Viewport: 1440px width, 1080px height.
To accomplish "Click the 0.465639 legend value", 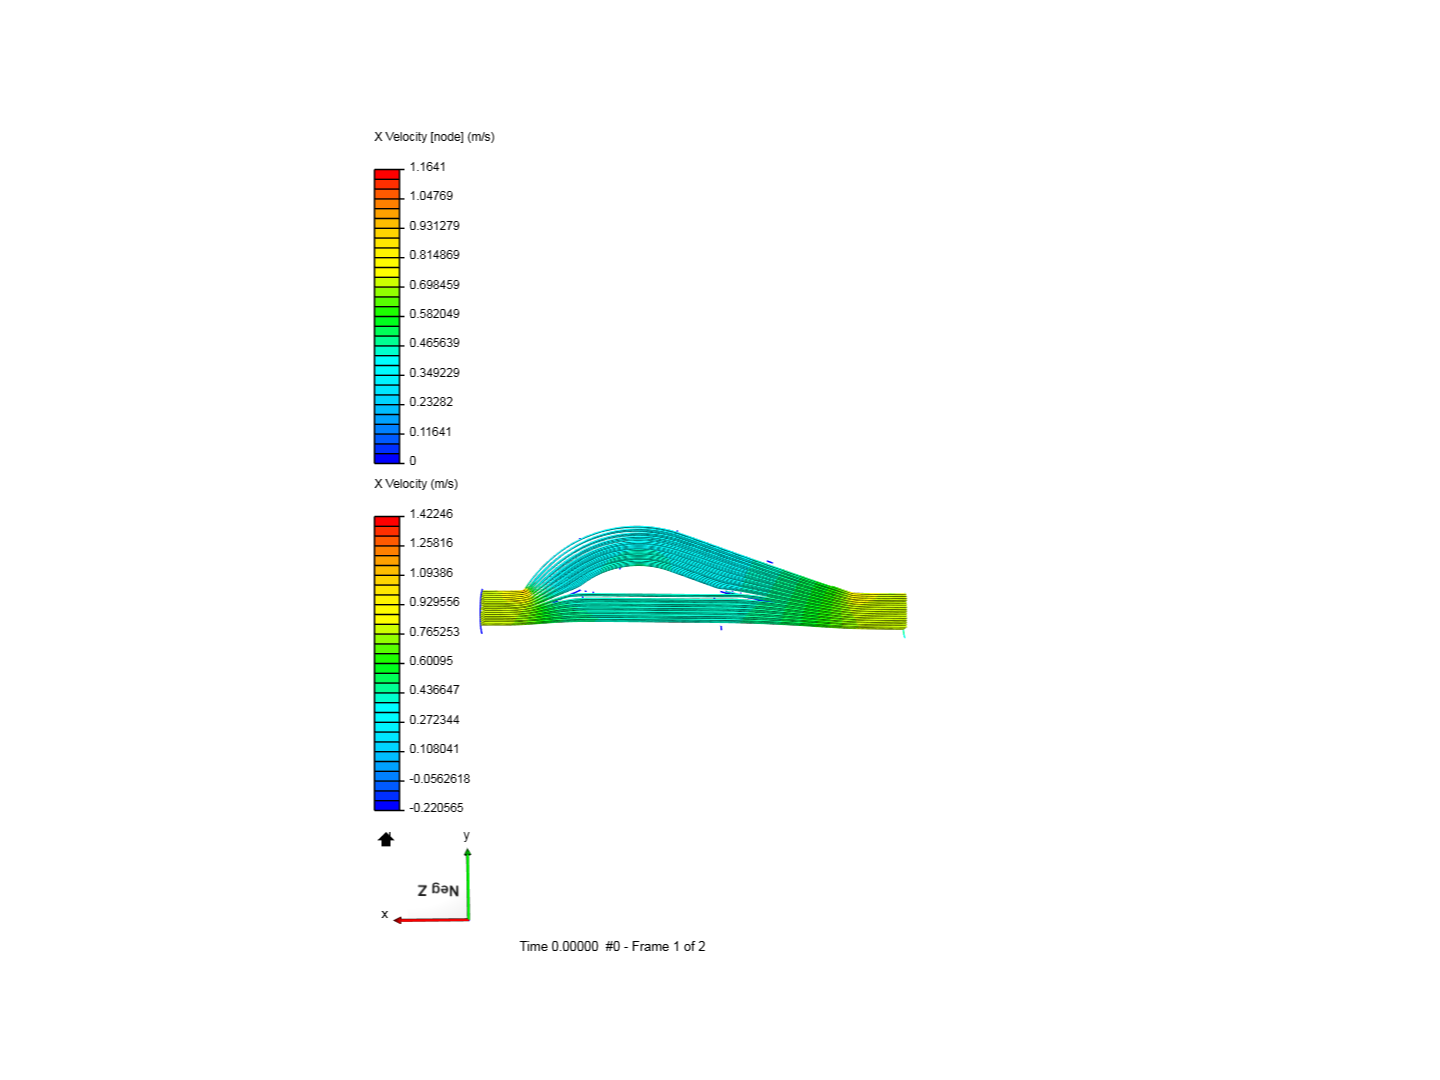I will pyautogui.click(x=434, y=343).
